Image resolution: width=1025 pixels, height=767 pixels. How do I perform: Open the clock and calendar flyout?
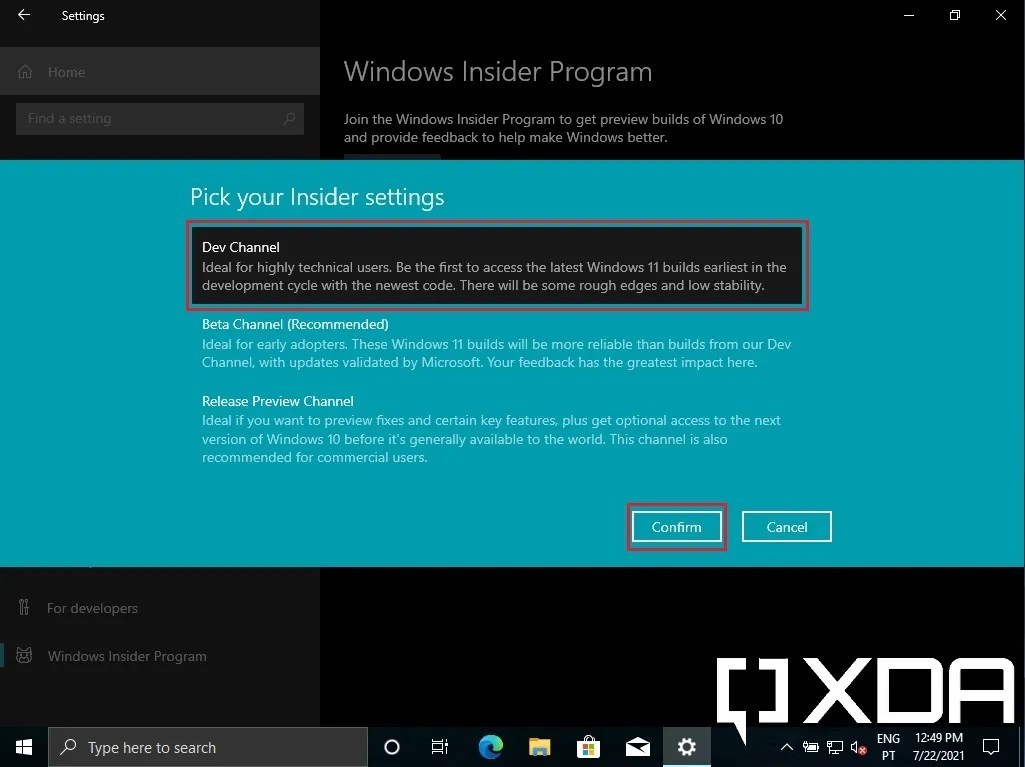[937, 747]
